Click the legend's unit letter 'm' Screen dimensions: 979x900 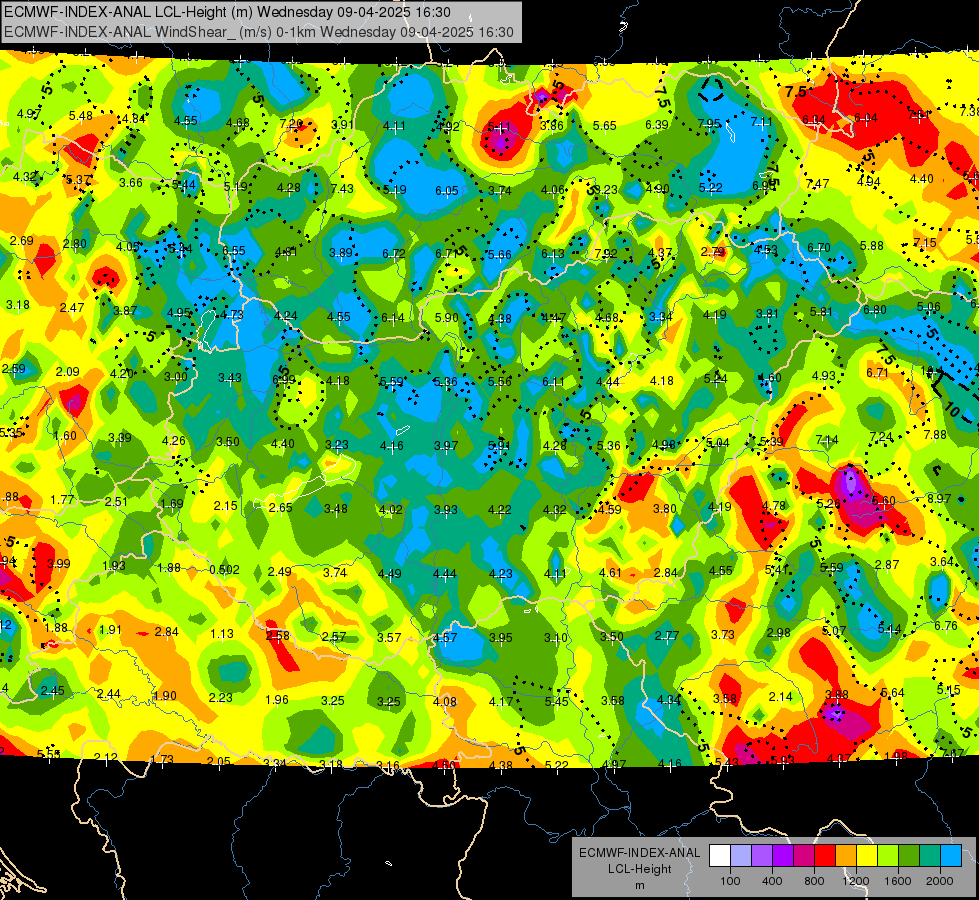tap(639, 886)
